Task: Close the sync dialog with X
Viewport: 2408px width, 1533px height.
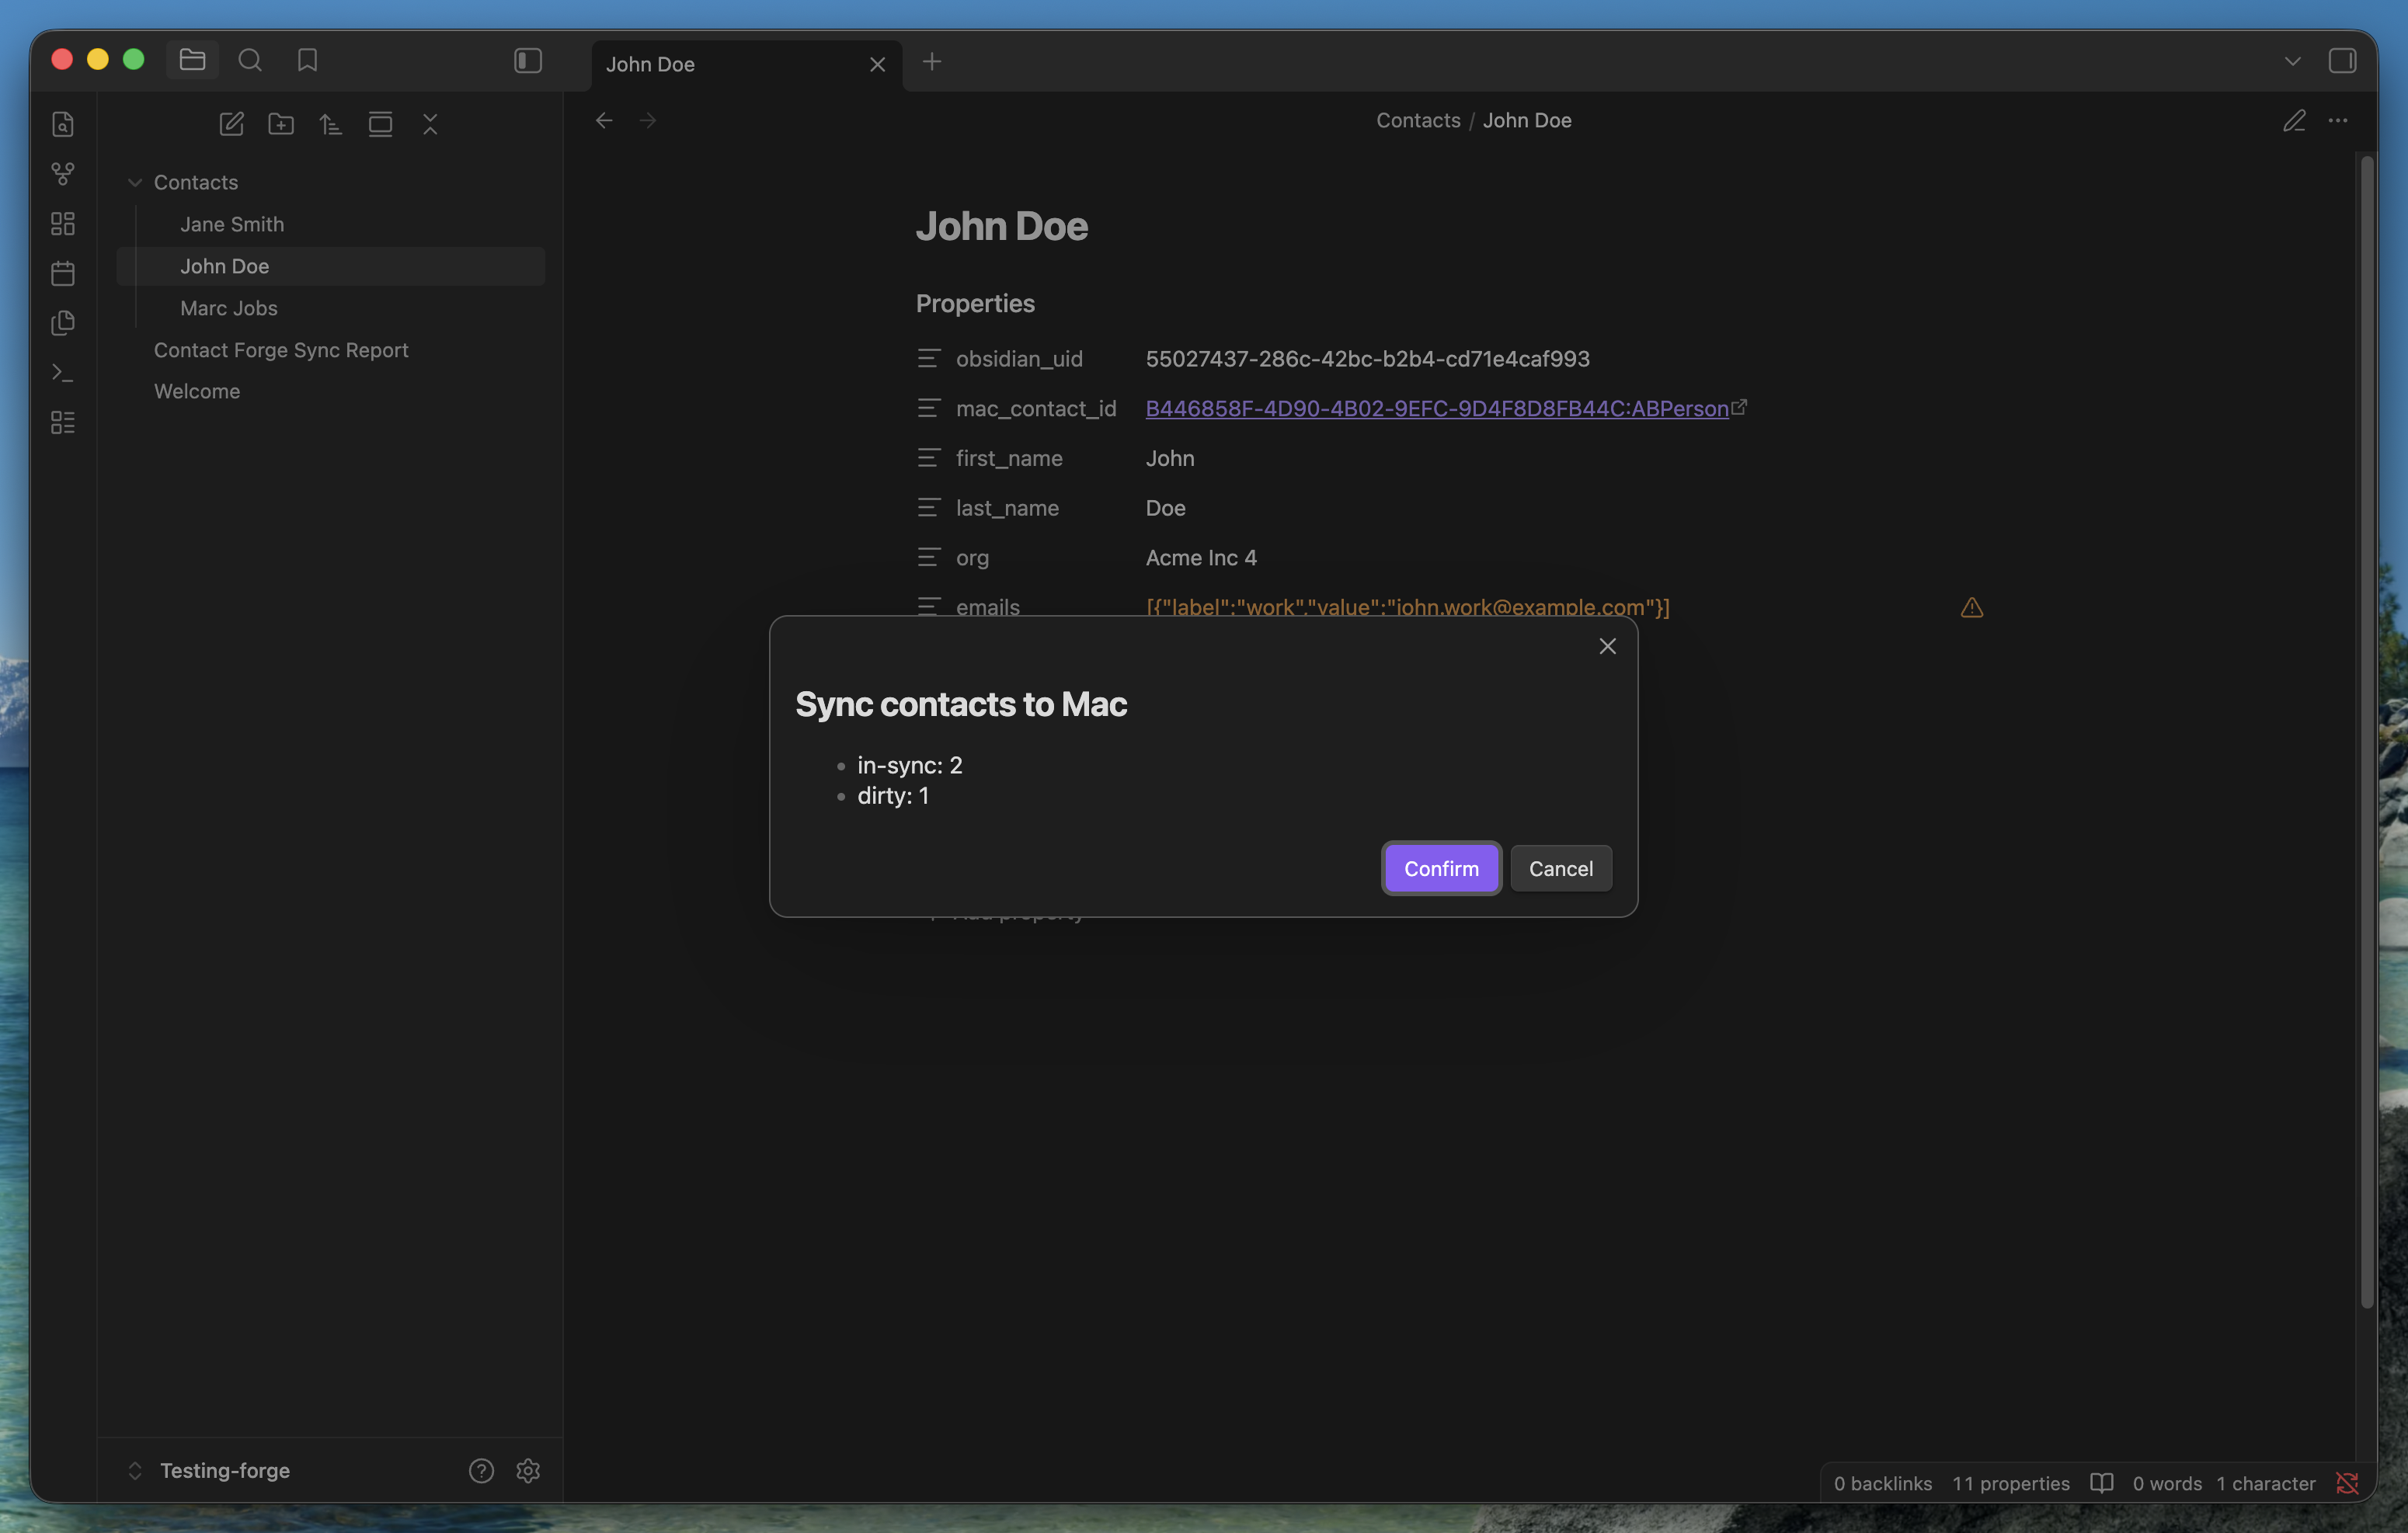Action: (x=1607, y=646)
